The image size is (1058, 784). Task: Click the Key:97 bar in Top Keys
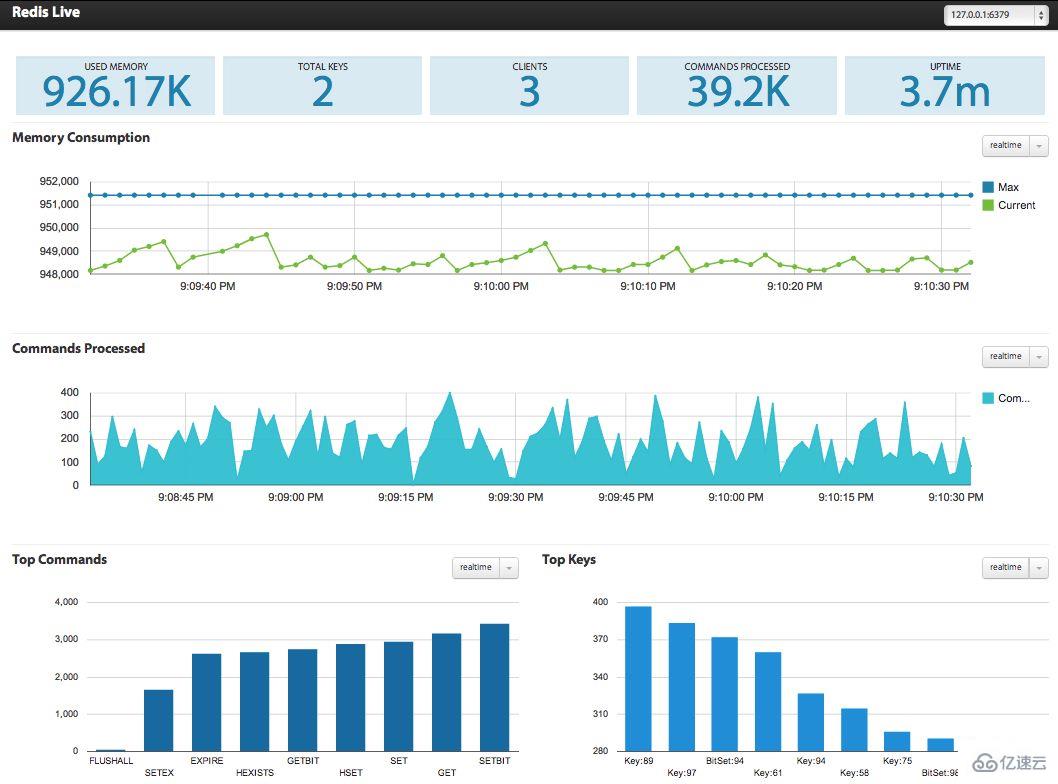[x=681, y=687]
